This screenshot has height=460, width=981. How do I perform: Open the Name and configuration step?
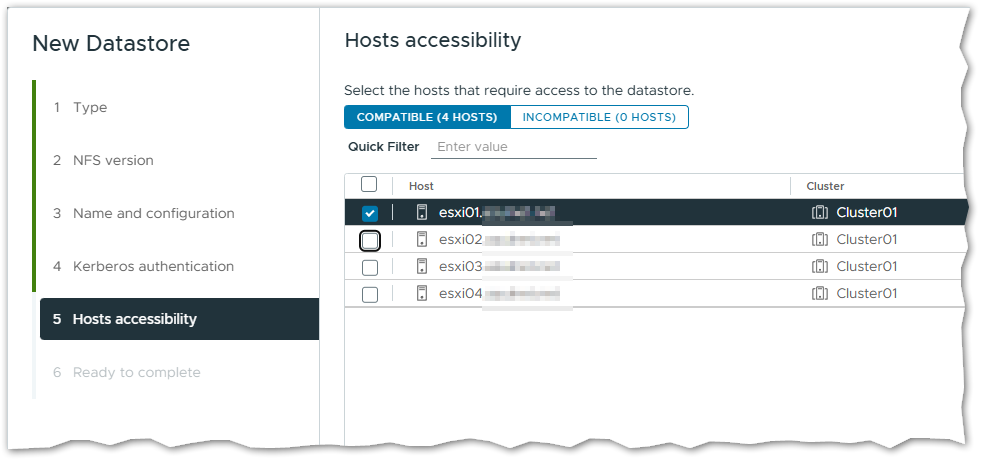click(153, 213)
